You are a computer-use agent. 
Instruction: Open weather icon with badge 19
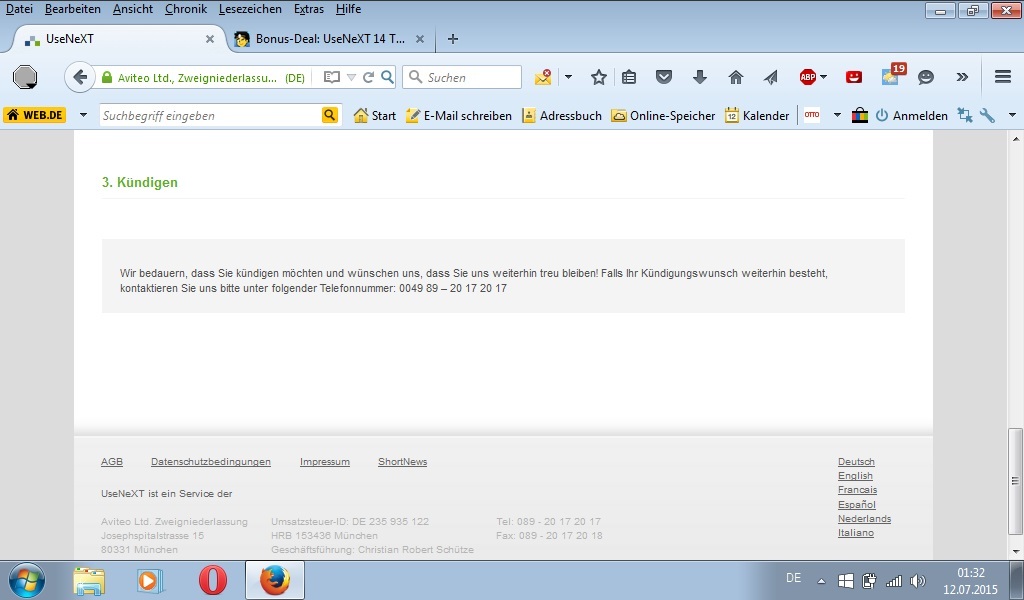(891, 75)
